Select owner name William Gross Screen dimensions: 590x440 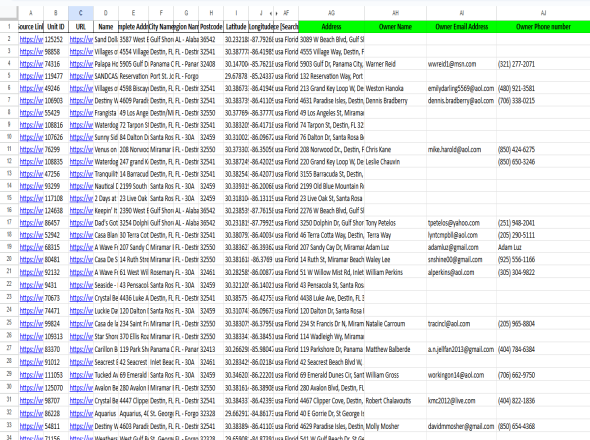tap(395, 375)
